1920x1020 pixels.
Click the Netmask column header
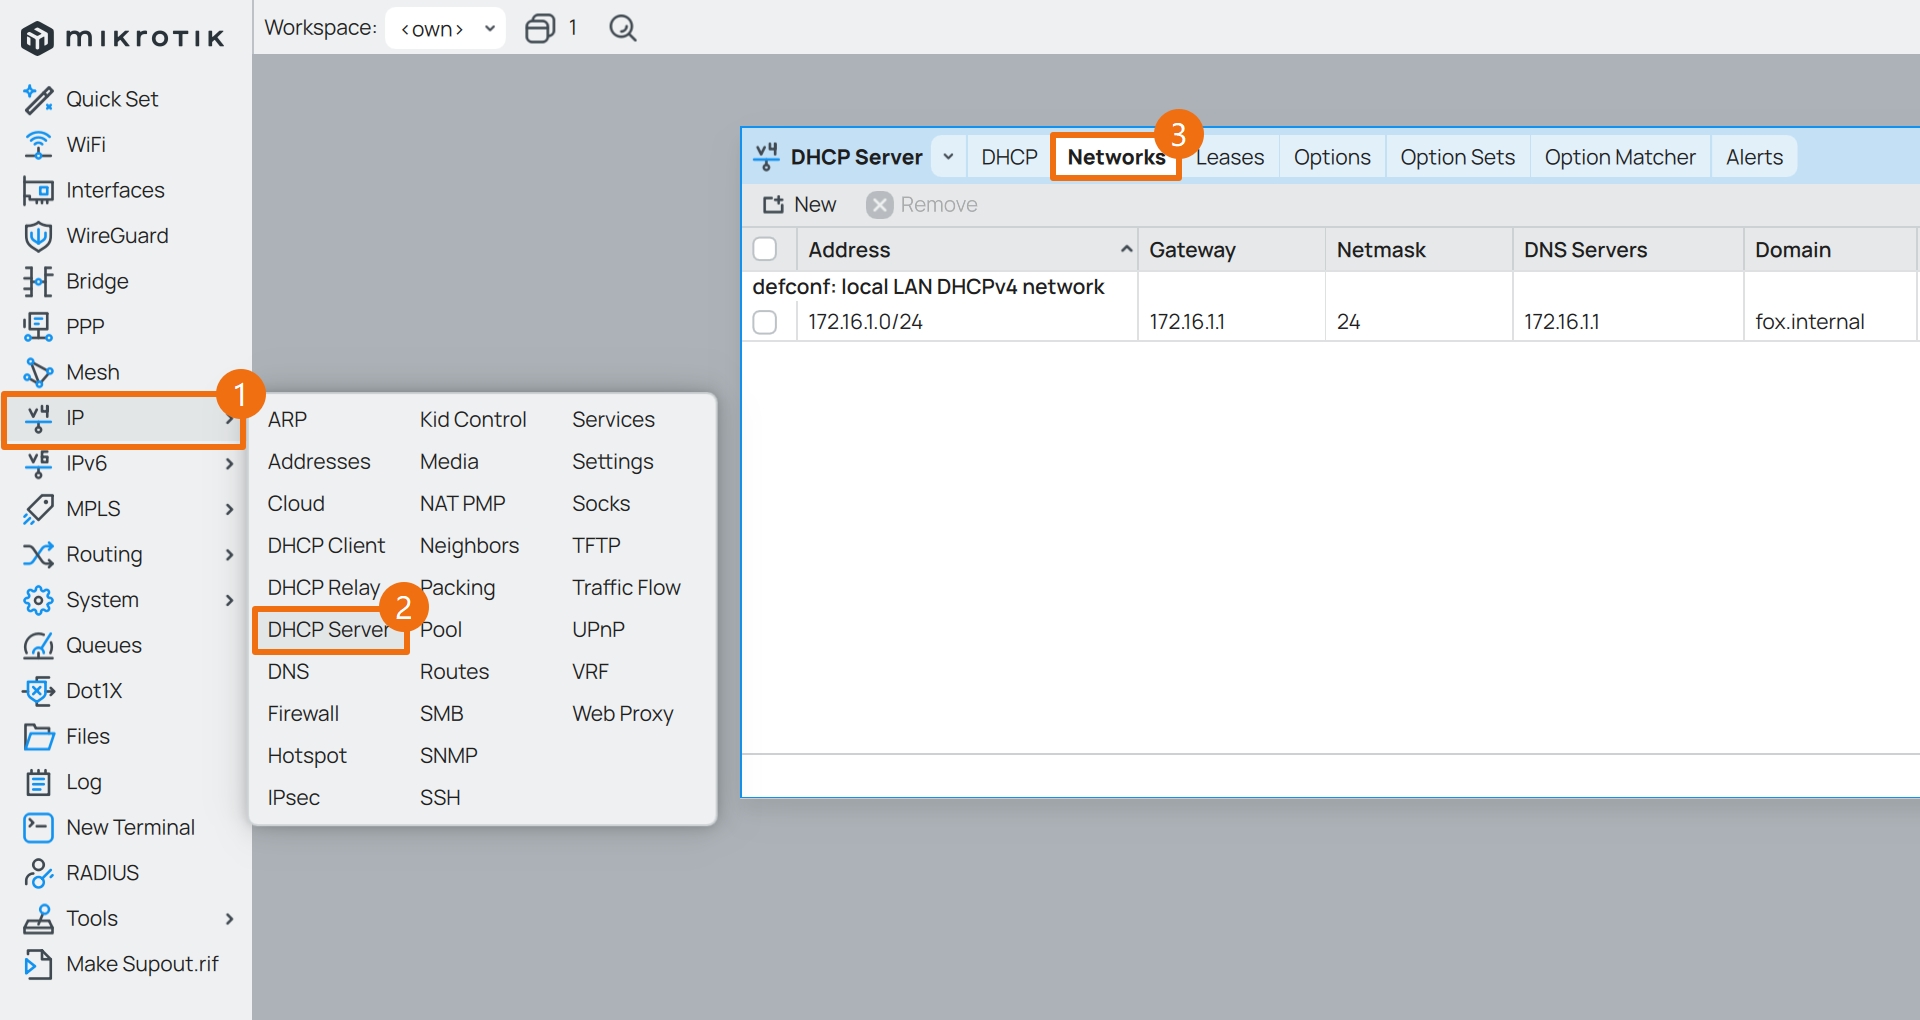tap(1419, 250)
